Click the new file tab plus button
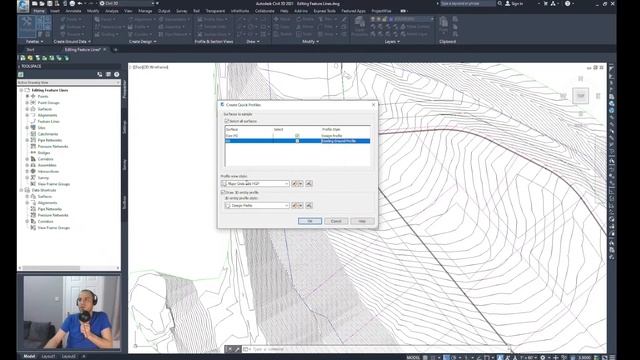The height and width of the screenshot is (360, 640). [x=116, y=49]
